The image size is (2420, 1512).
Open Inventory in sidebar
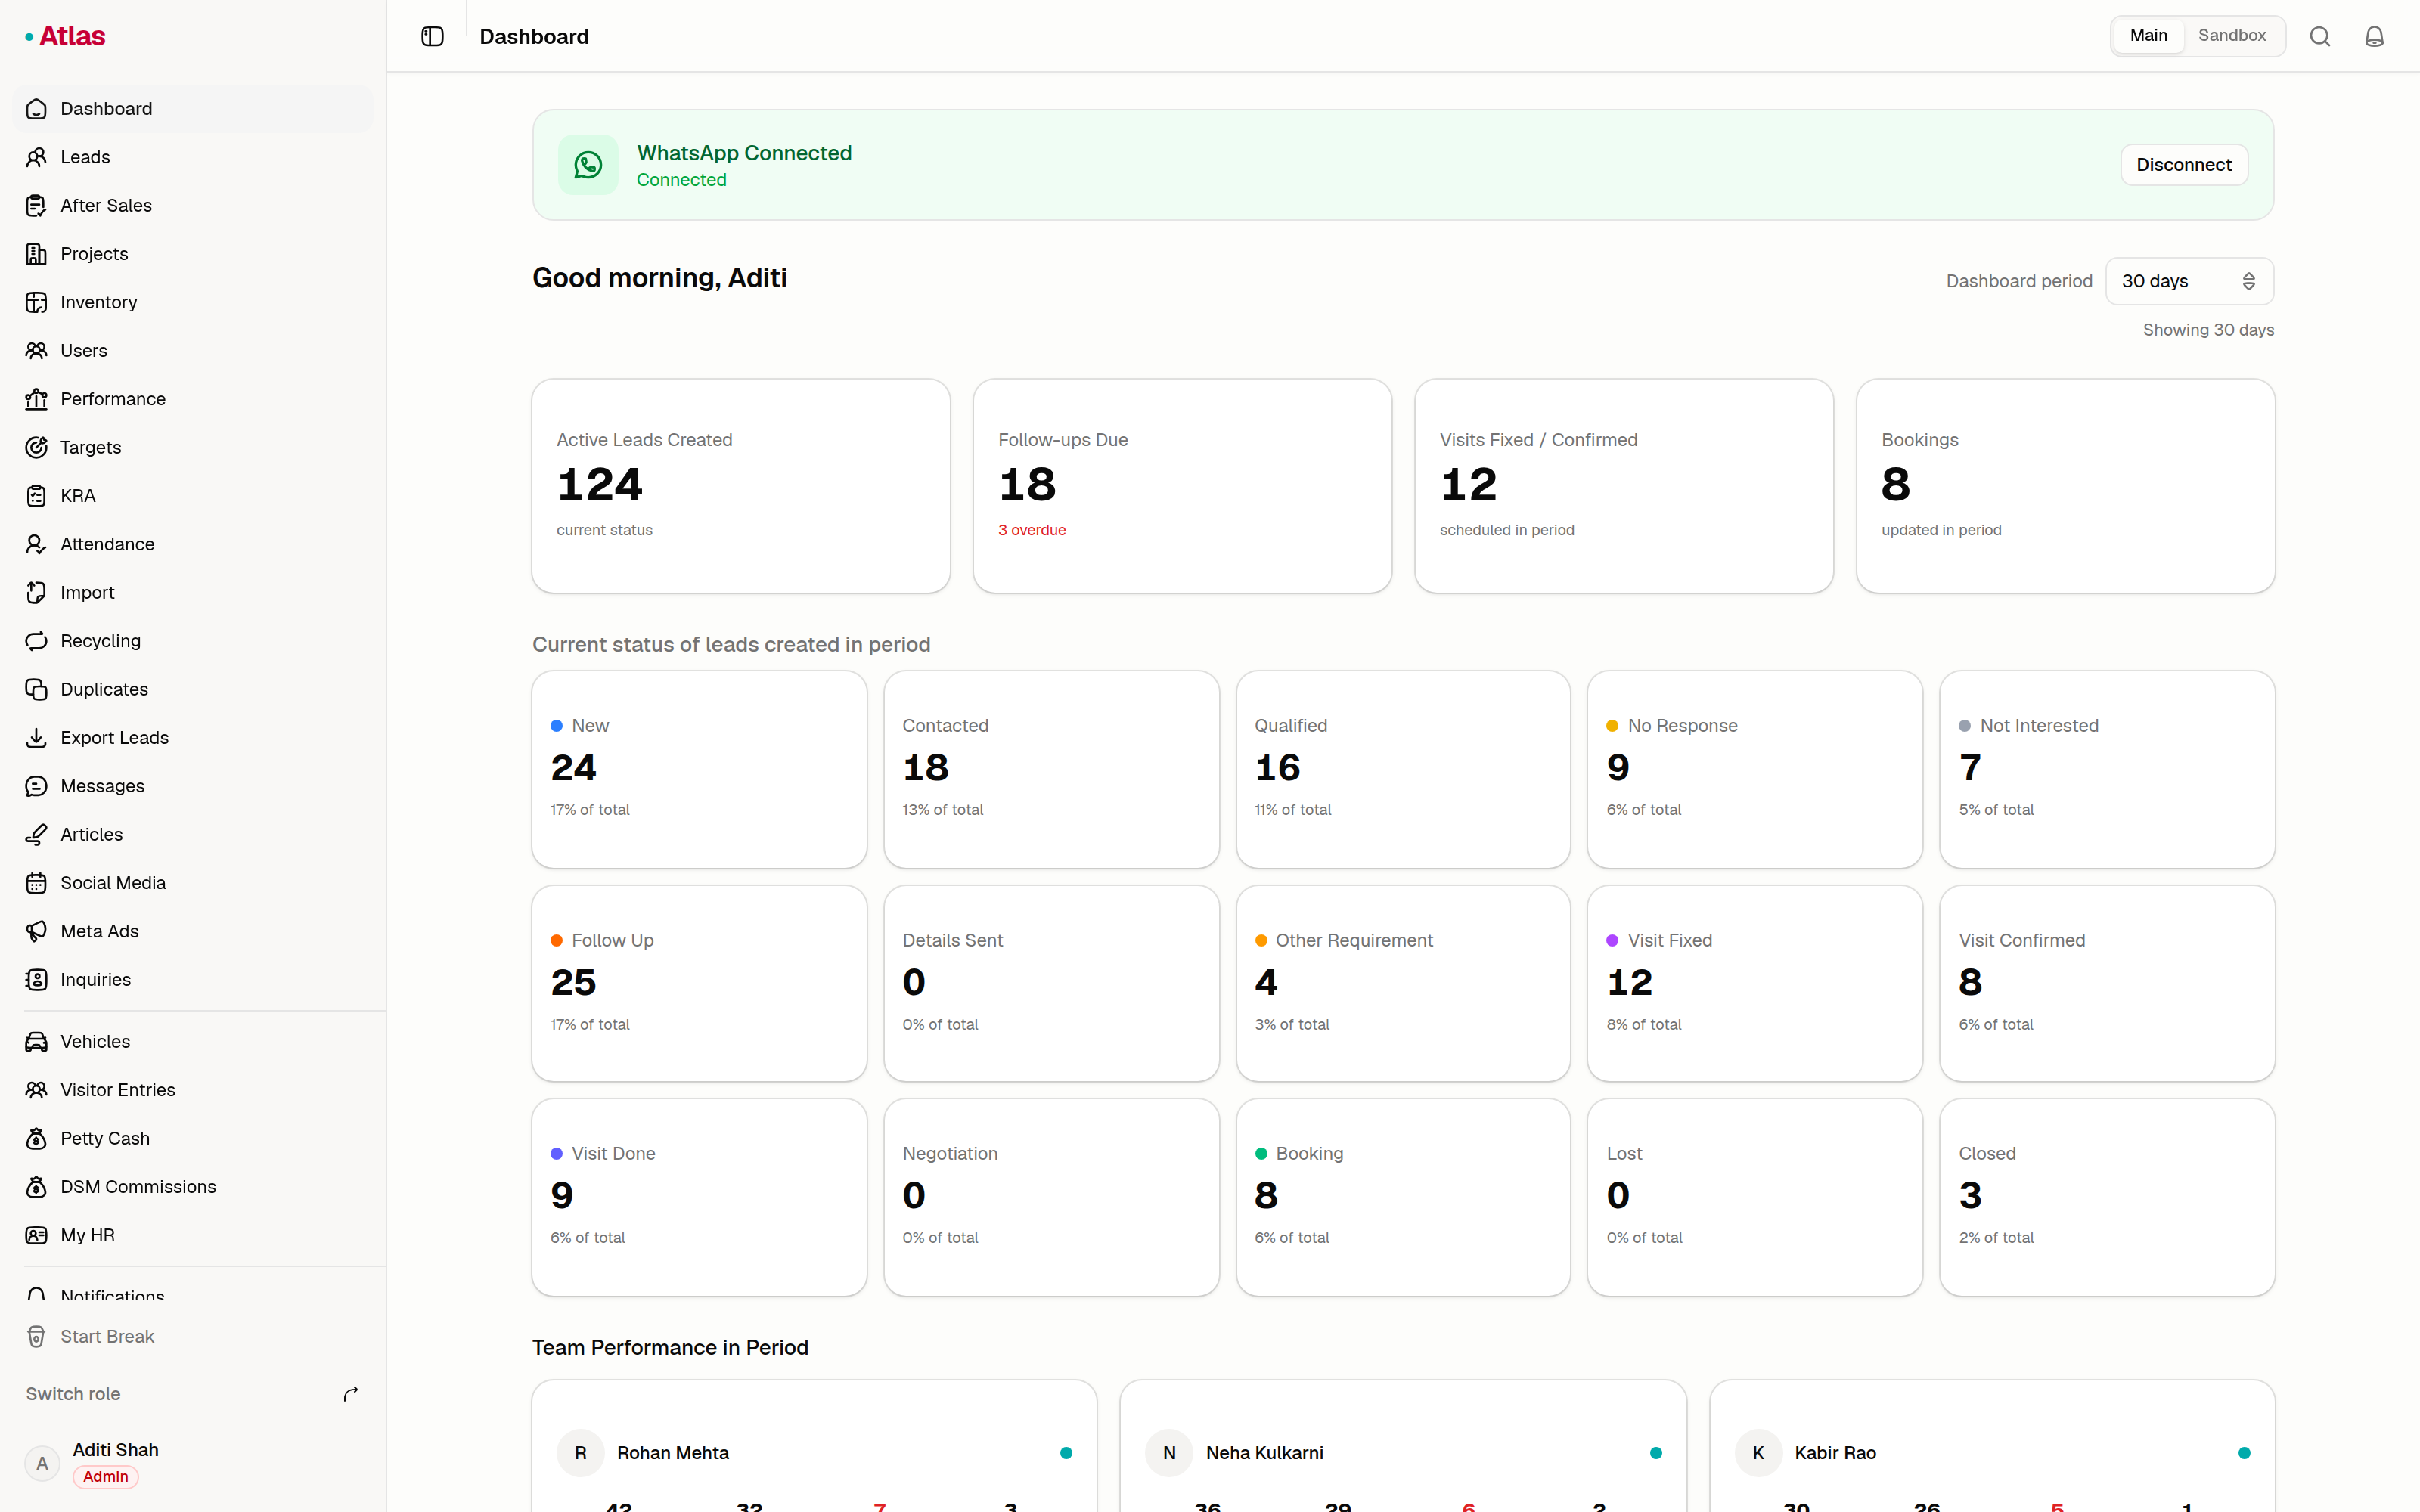pos(193,302)
